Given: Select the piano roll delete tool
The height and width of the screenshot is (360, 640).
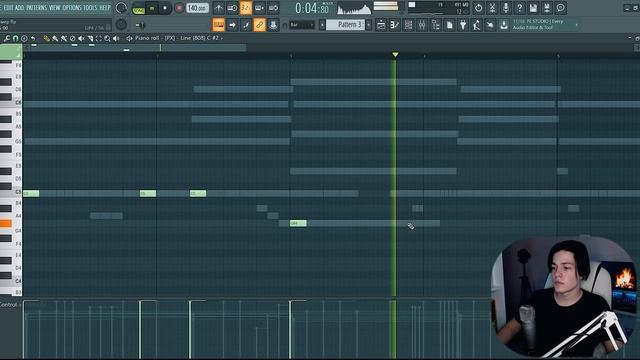Looking at the screenshot, I should [x=64, y=38].
